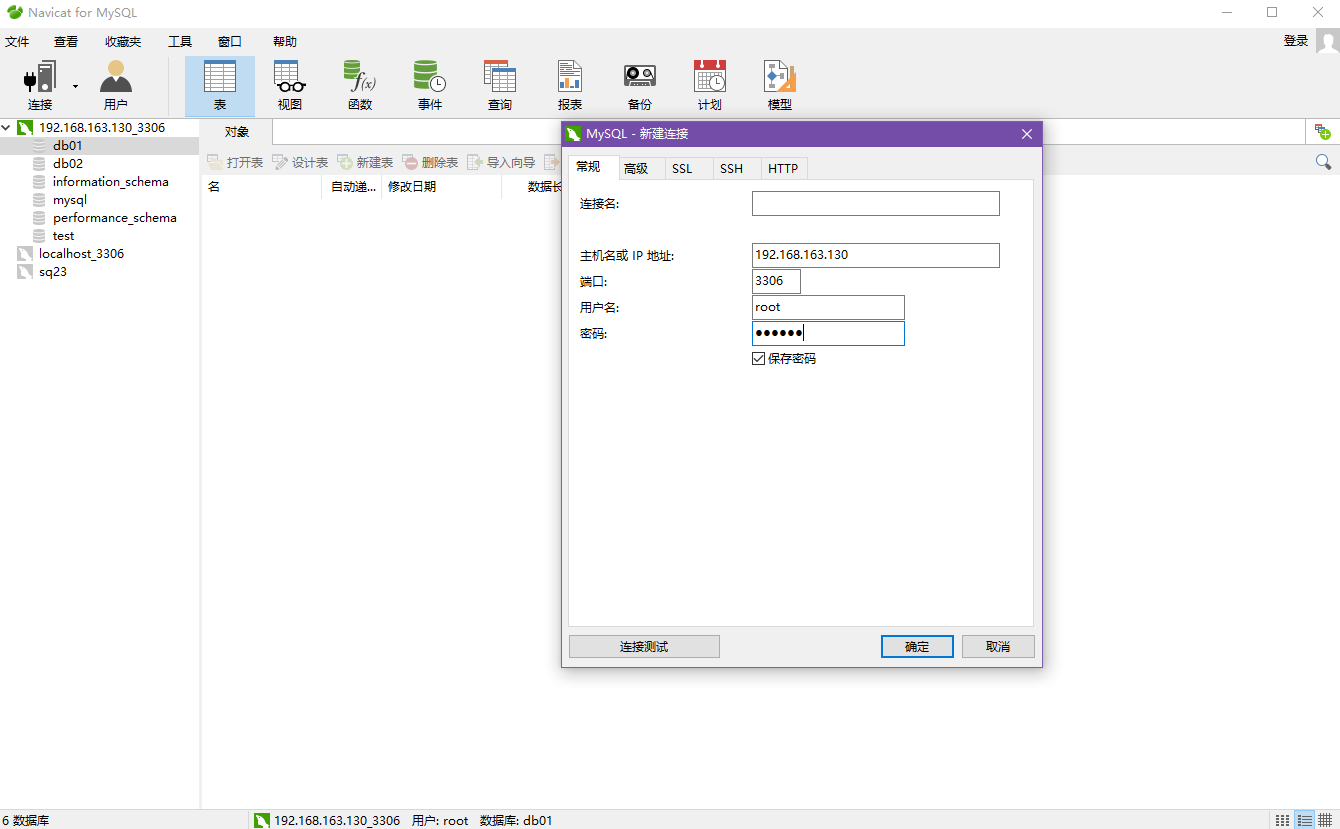
Task: Open the 函数 functions view
Action: click(360, 86)
